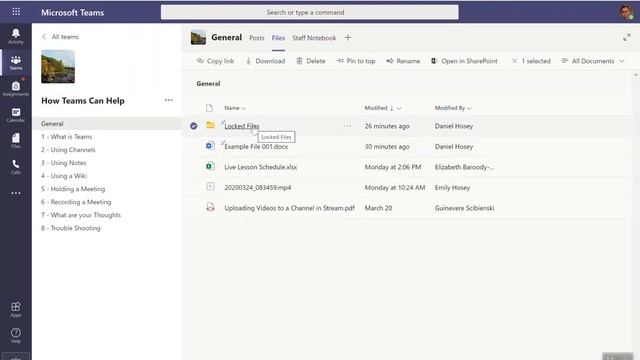The height and width of the screenshot is (360, 640).
Task: Open the Activity feed
Action: [x=16, y=36]
